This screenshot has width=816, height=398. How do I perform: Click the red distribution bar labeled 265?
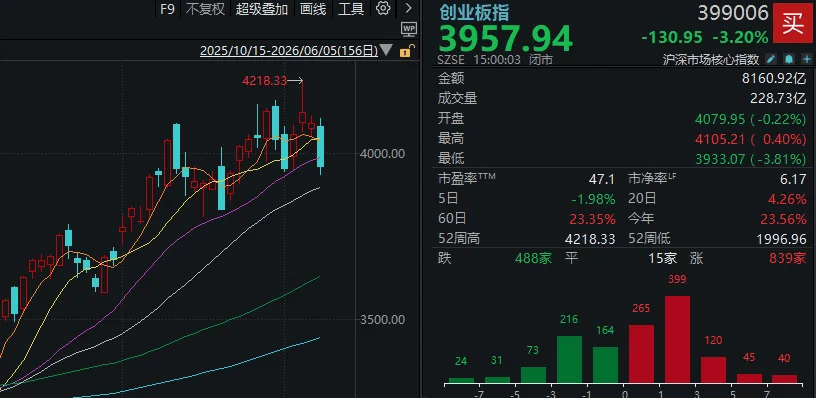641,354
